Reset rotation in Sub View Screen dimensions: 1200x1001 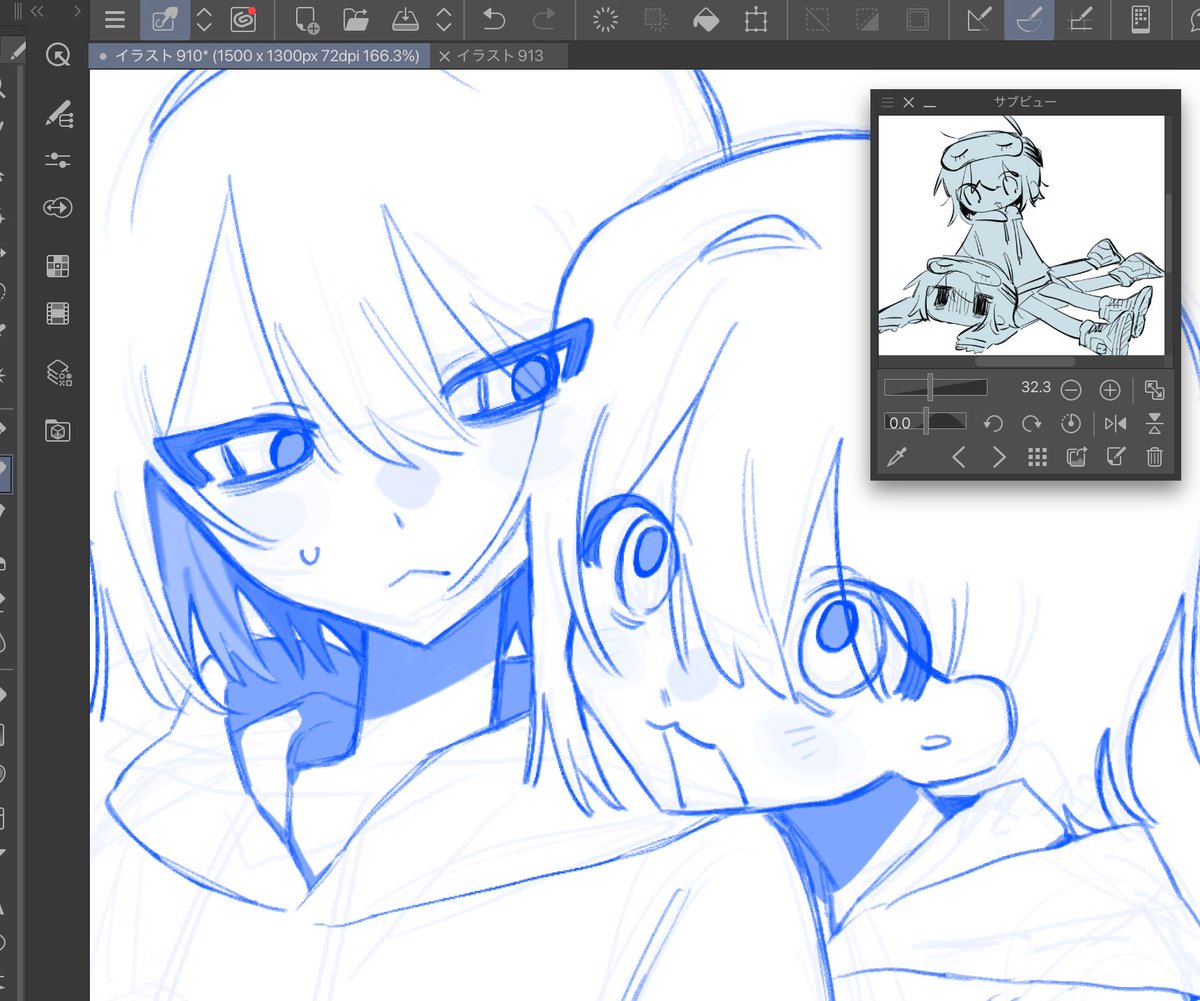(x=1071, y=423)
